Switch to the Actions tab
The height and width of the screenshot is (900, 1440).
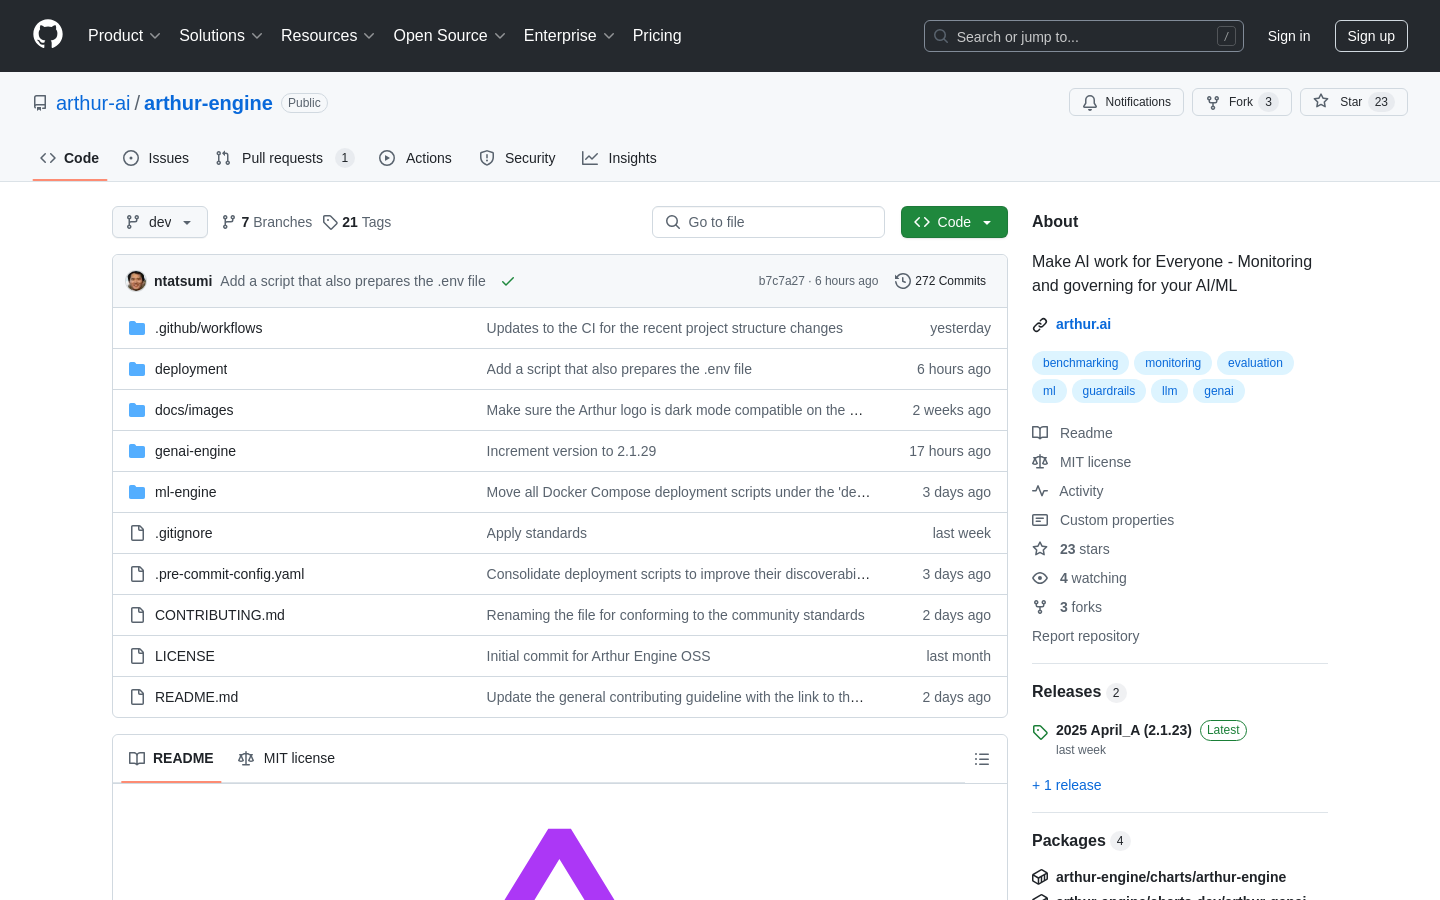416,158
